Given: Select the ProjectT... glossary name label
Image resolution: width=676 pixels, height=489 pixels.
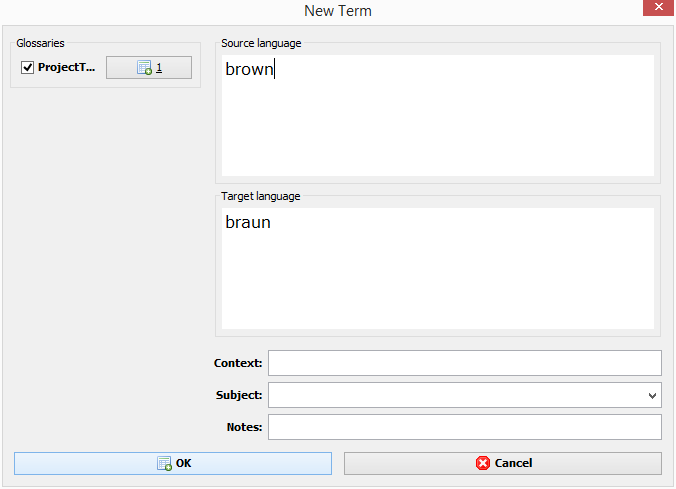Looking at the screenshot, I should click(66, 68).
